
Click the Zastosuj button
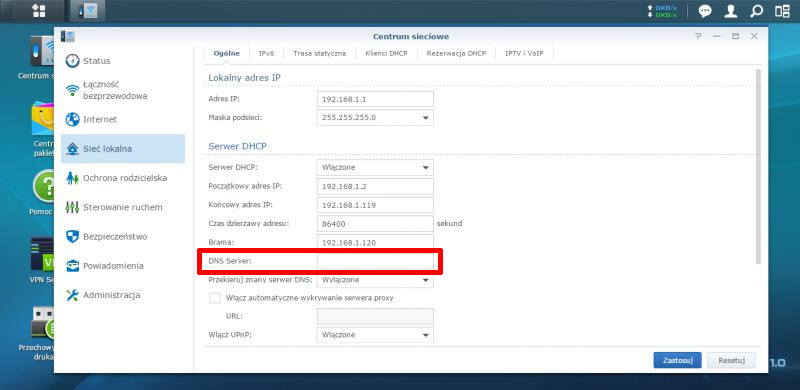pyautogui.click(x=677, y=360)
